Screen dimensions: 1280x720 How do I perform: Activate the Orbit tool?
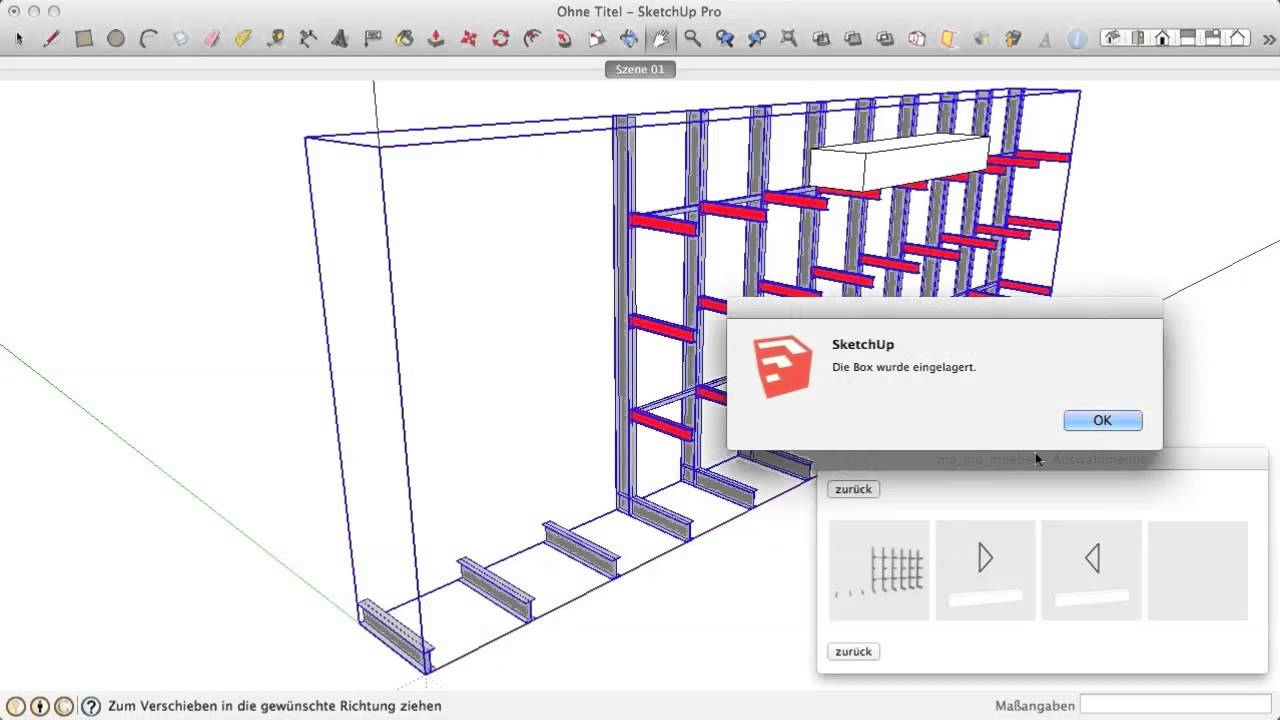tap(629, 39)
